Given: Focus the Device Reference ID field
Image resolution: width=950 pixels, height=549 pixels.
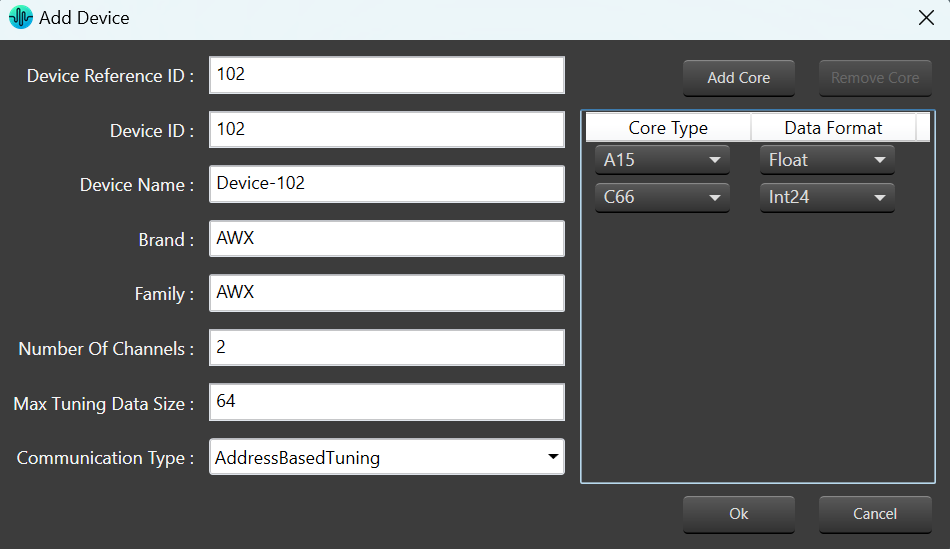Looking at the screenshot, I should [x=387, y=75].
